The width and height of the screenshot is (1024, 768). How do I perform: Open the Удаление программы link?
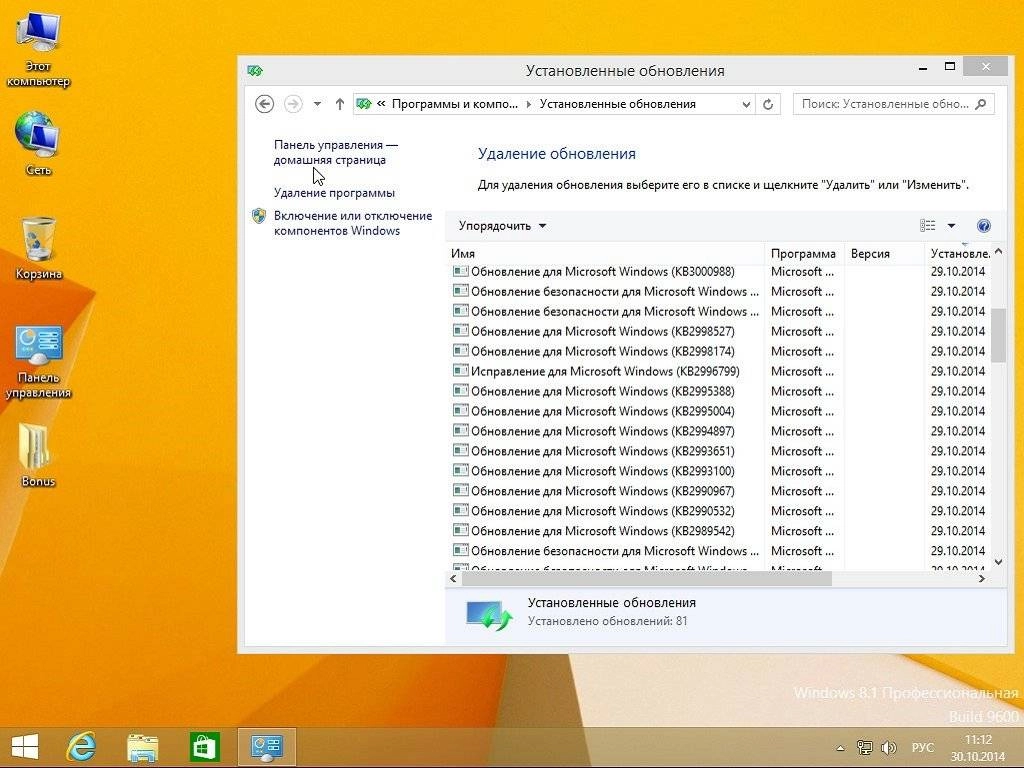[334, 193]
